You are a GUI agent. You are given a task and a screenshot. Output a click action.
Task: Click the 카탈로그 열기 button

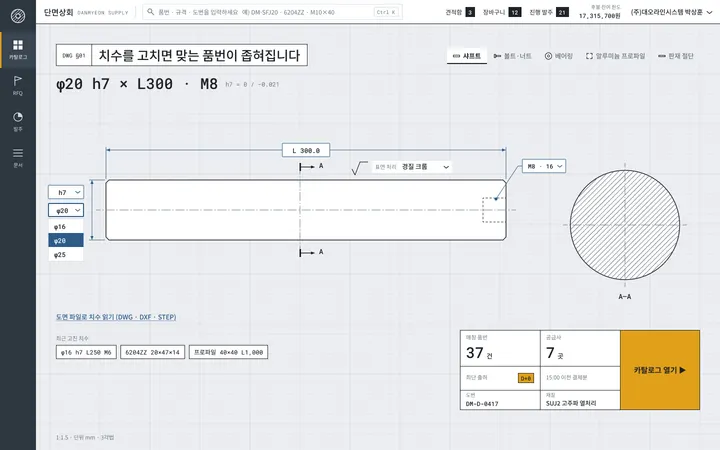point(660,370)
